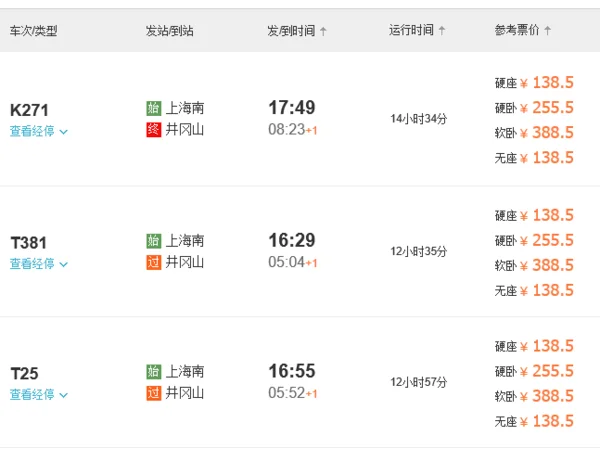Open train number T25
Screen dimensions: 600x461
[24, 373]
